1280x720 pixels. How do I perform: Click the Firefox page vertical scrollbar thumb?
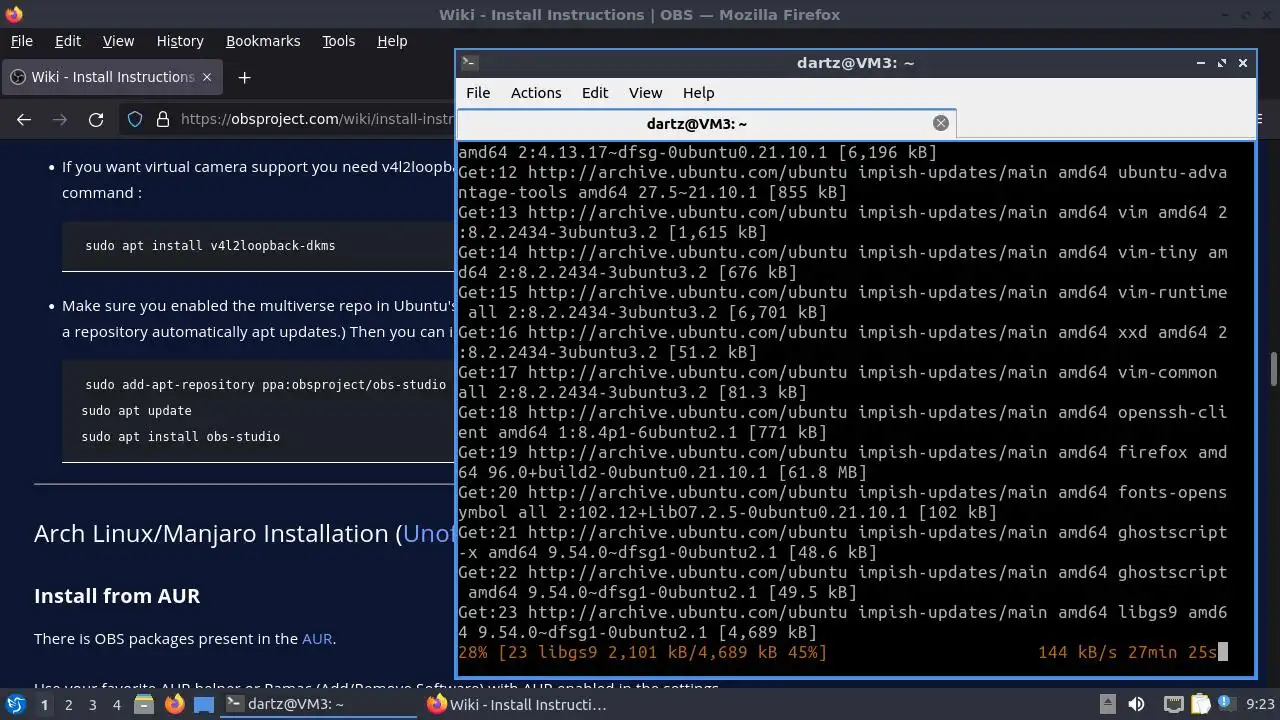(1273, 369)
